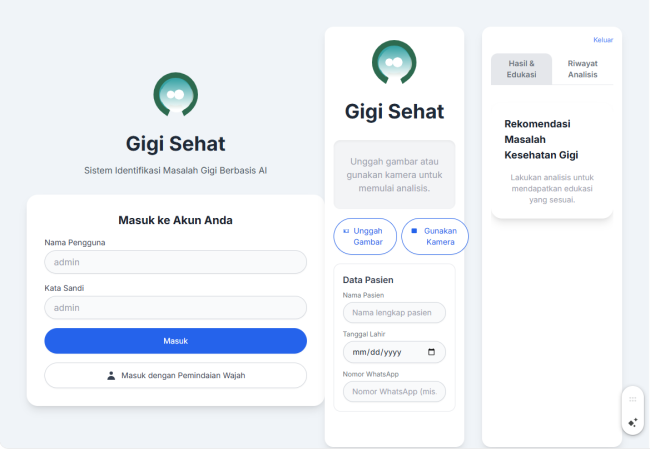The width and height of the screenshot is (650, 451).
Task: Click the calendar icon in Tanggal Lahir field
Action: click(431, 352)
